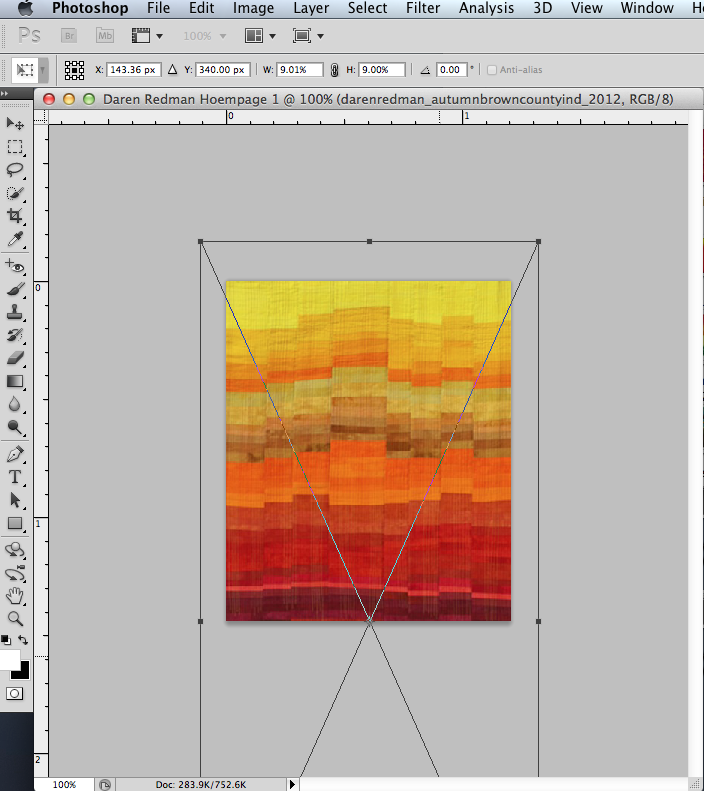The image size is (704, 791).
Task: Open the Window menu
Action: tap(647, 8)
